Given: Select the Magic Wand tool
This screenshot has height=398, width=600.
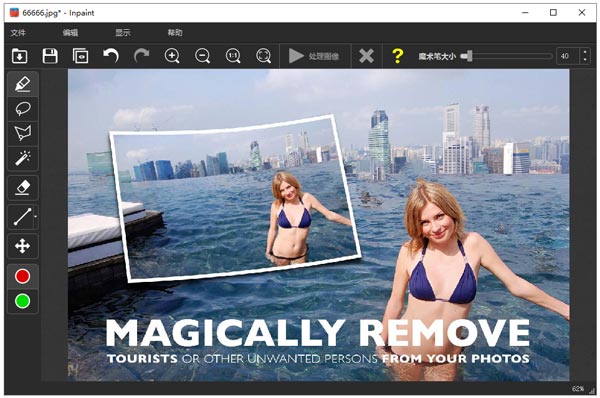Looking at the screenshot, I should 23,158.
